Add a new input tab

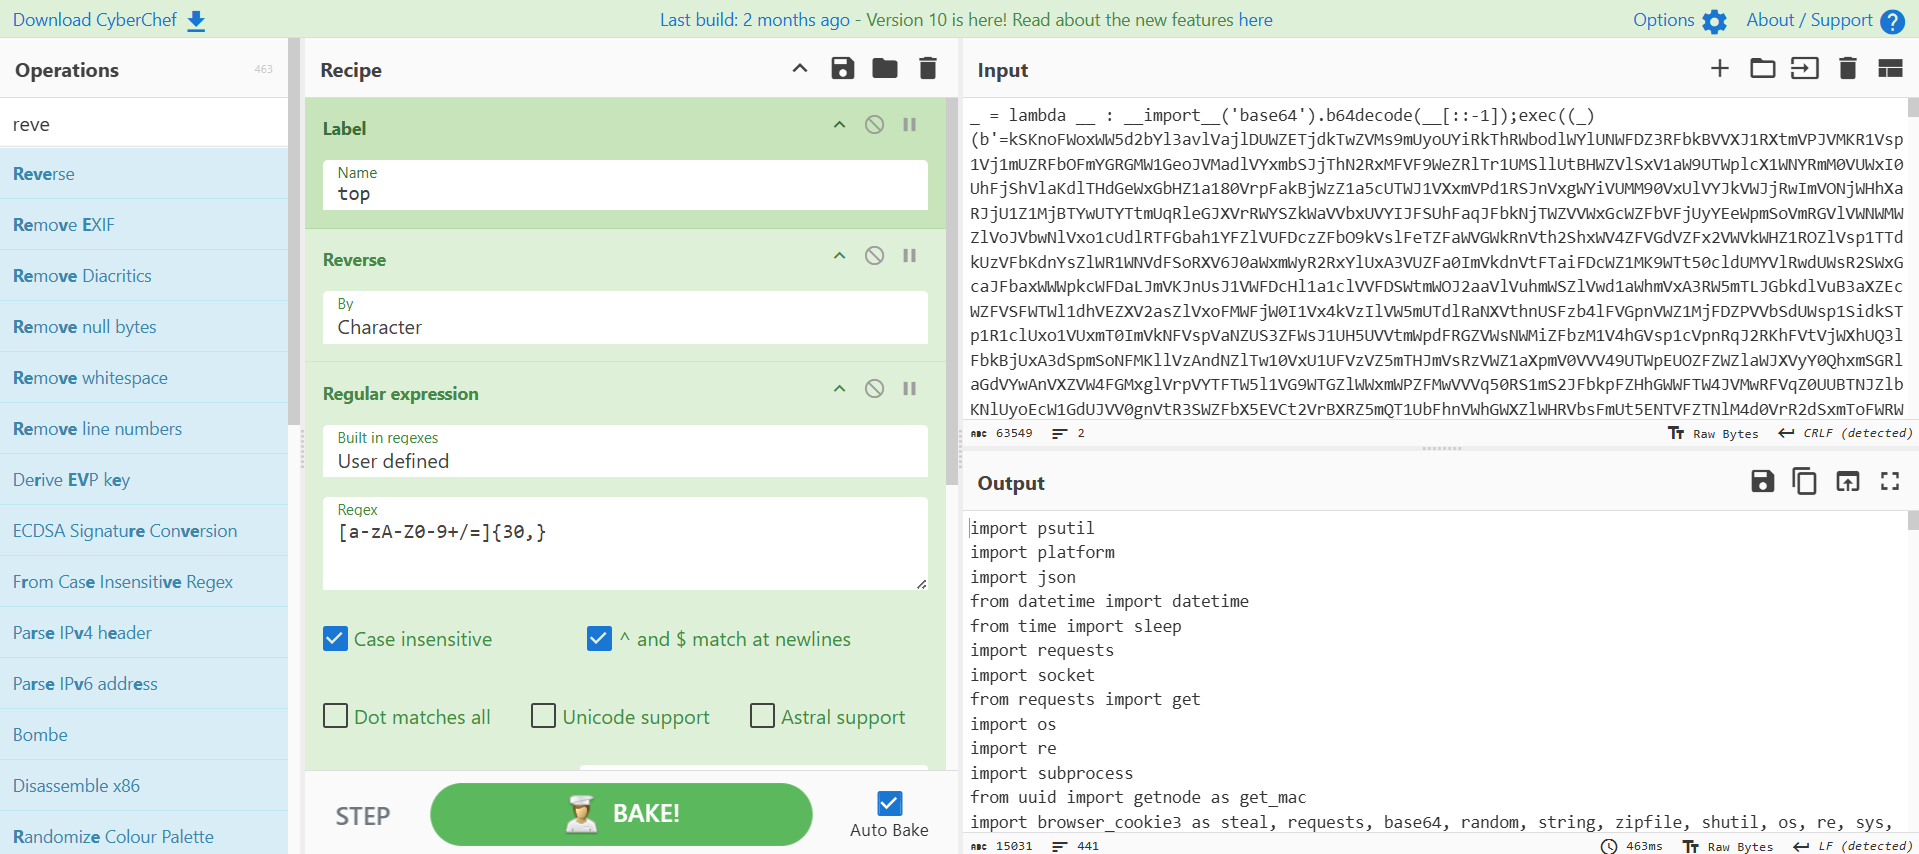click(1720, 68)
